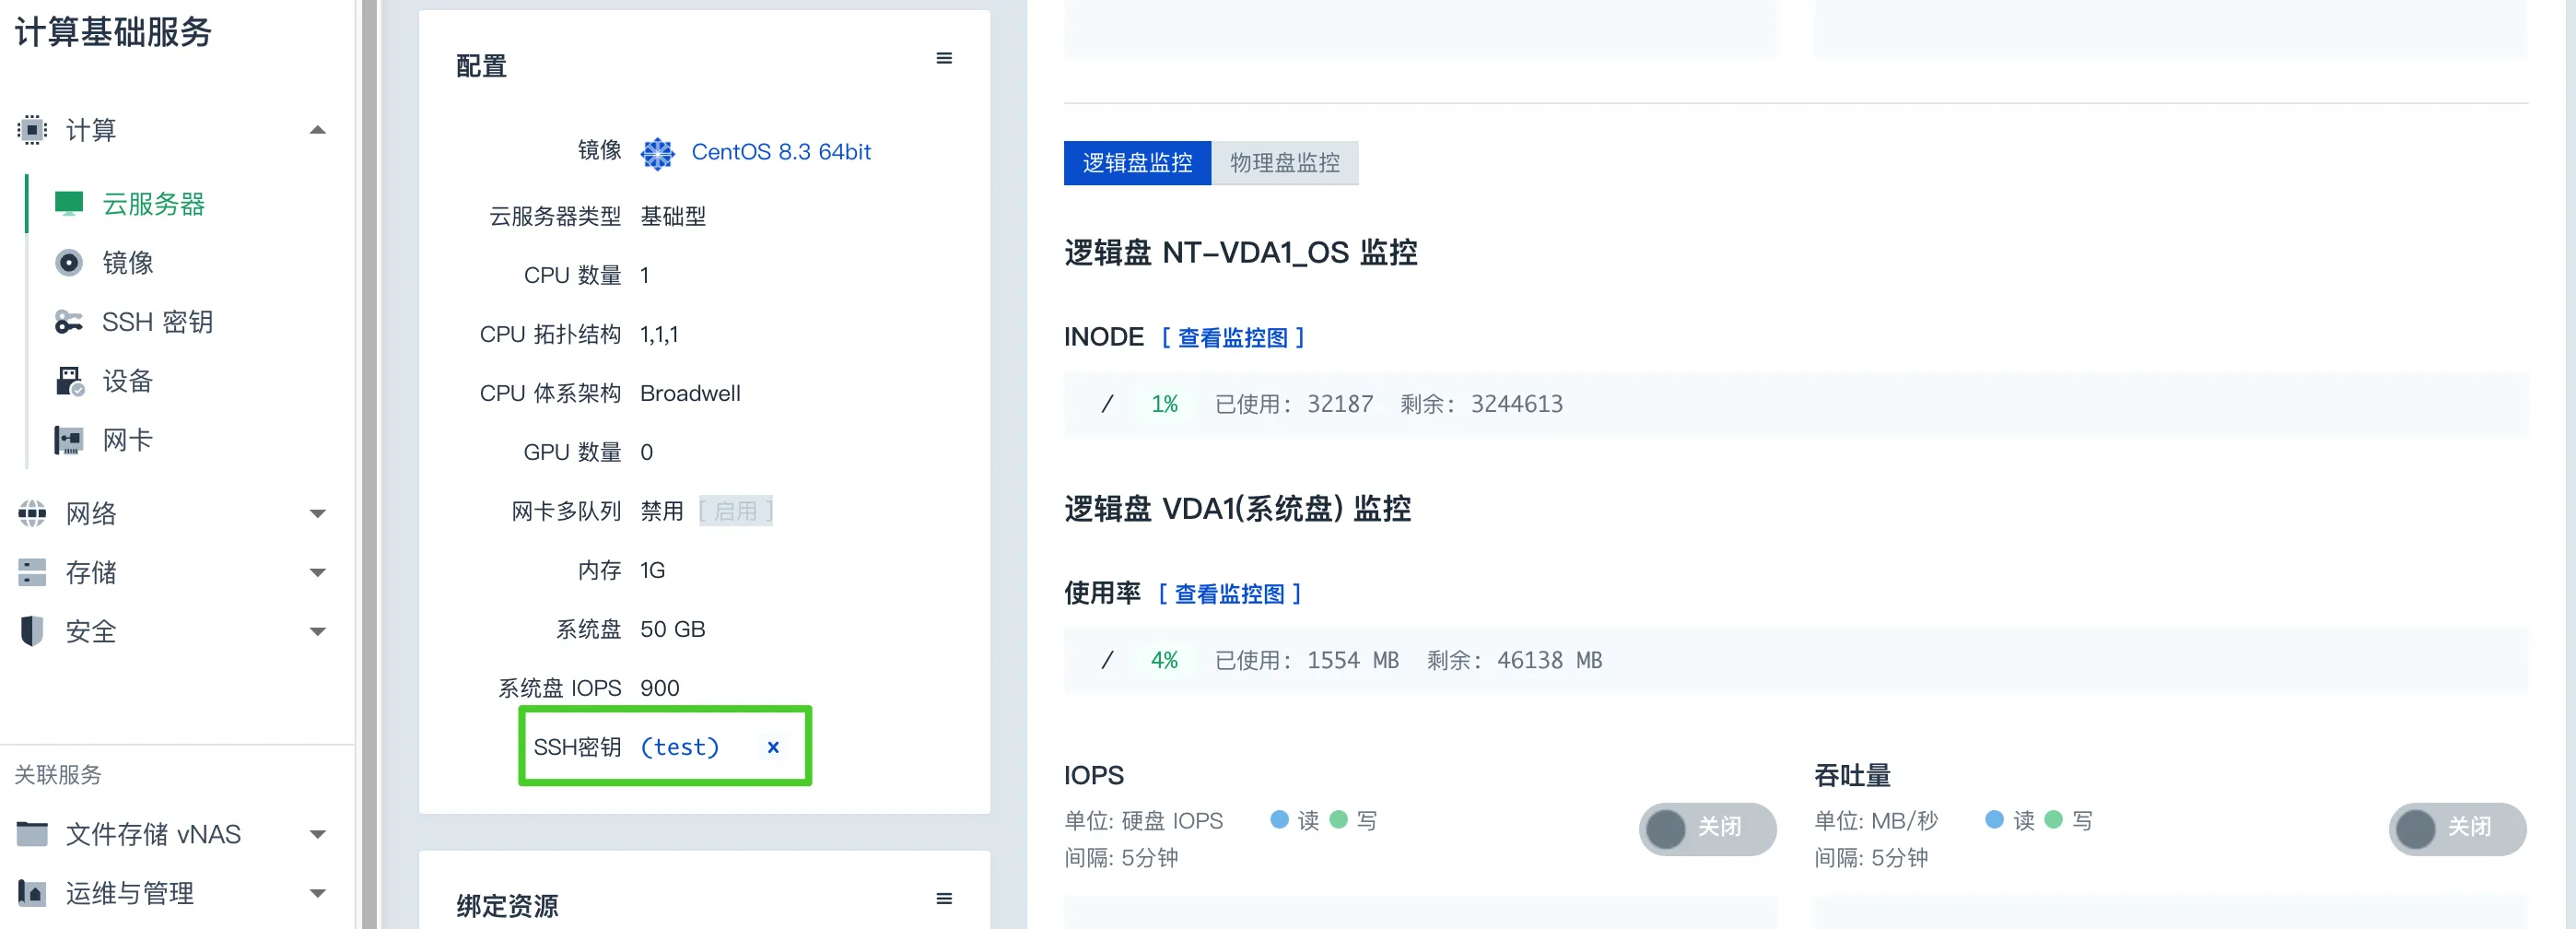The image size is (2576, 929).
Task: Expand the 安全 section arrow
Action: [x=318, y=632]
